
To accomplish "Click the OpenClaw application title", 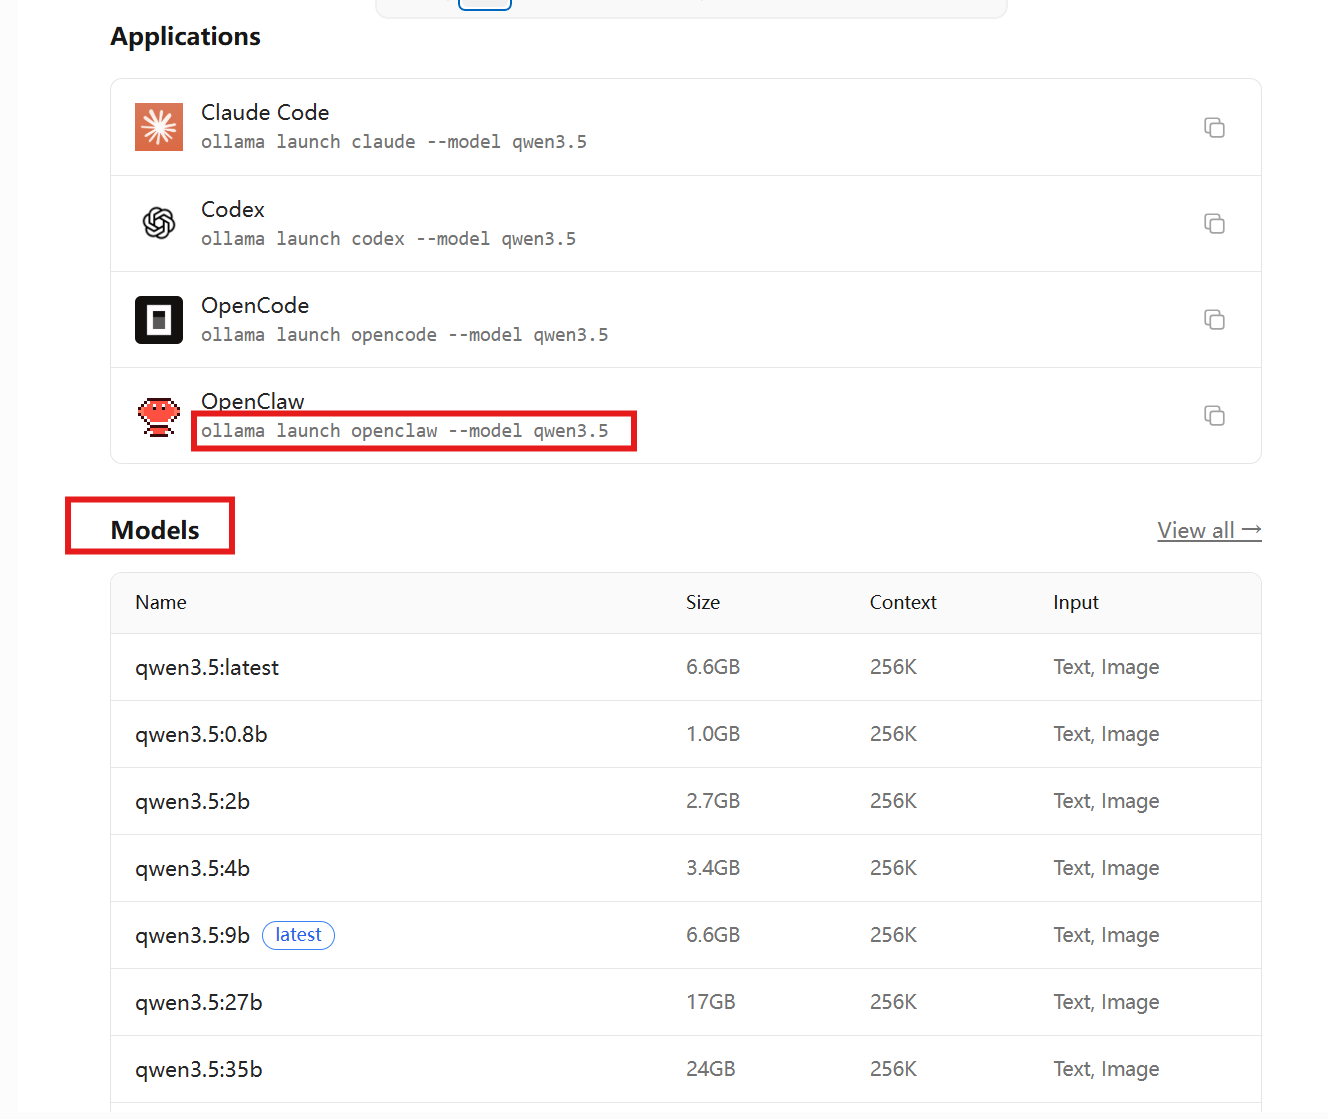I will (253, 401).
